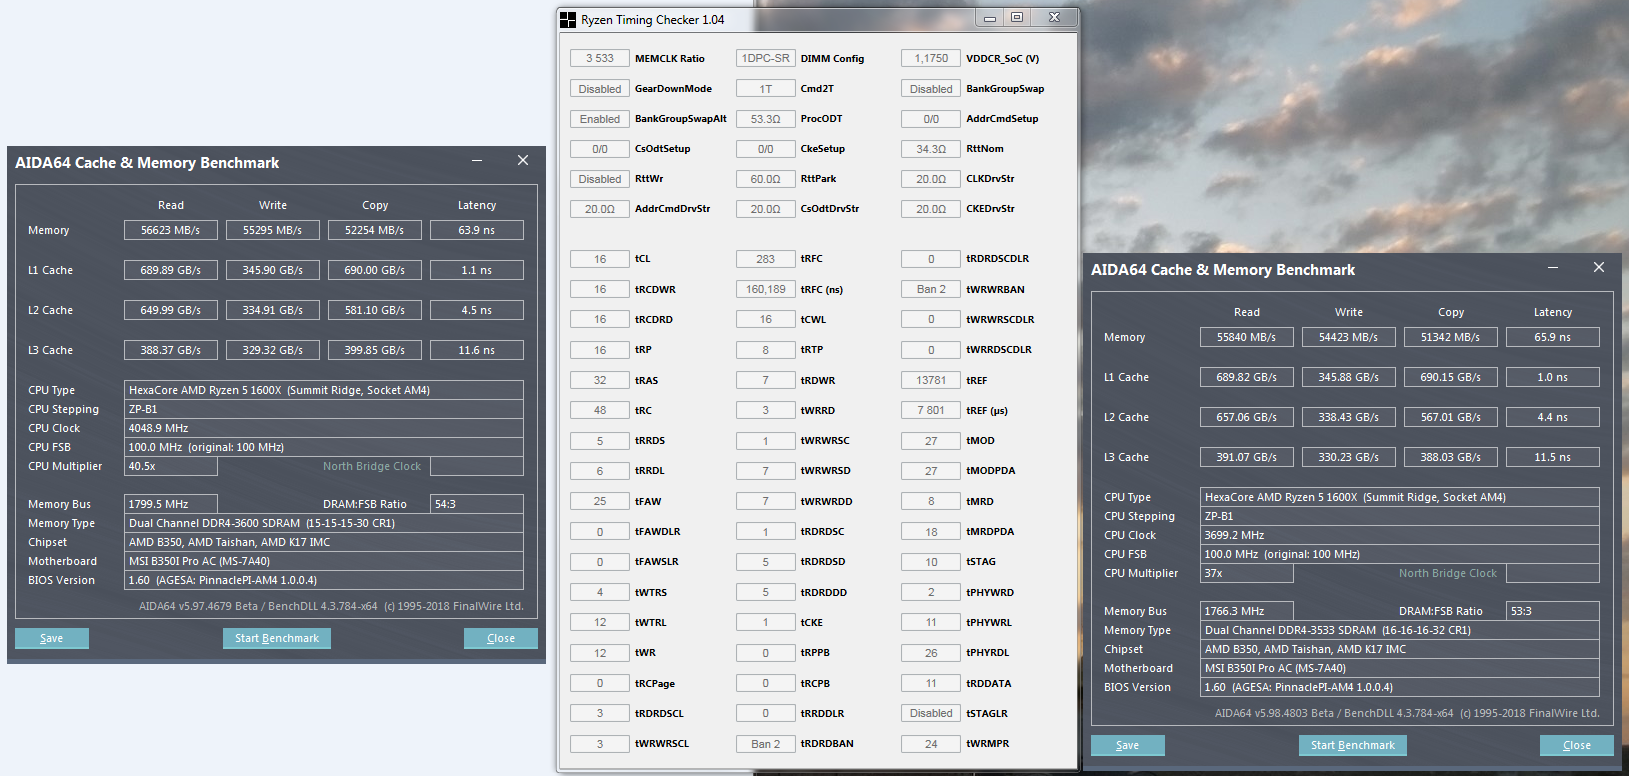Click the Close button in right AIDA64 window
Screen dimensions: 1629x776
pyautogui.click(x=1577, y=745)
